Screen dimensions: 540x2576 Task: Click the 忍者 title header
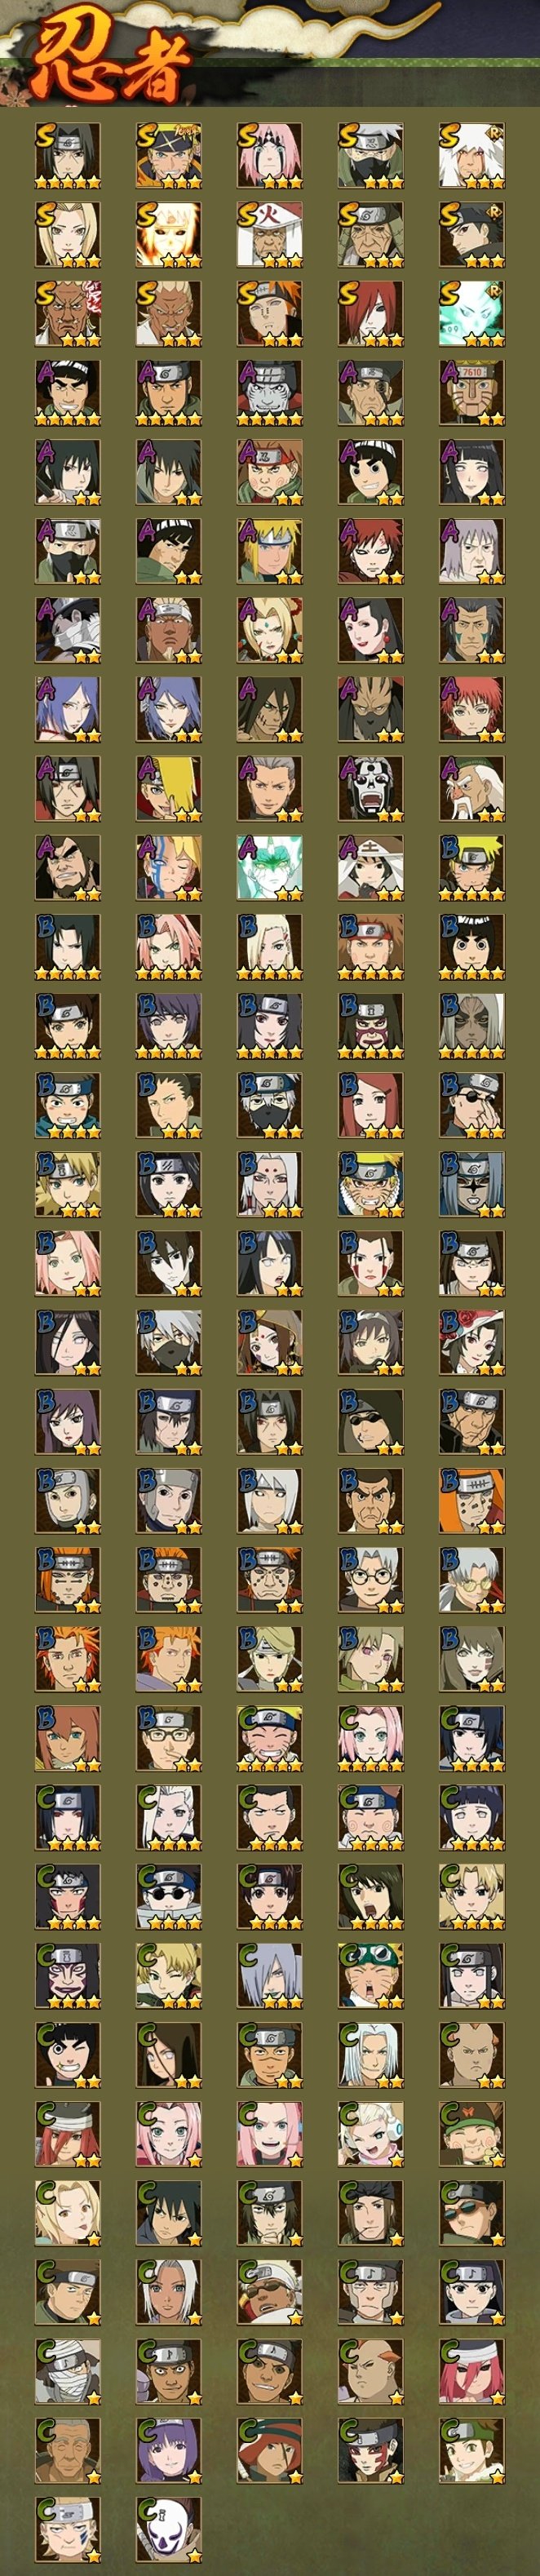click(x=112, y=63)
